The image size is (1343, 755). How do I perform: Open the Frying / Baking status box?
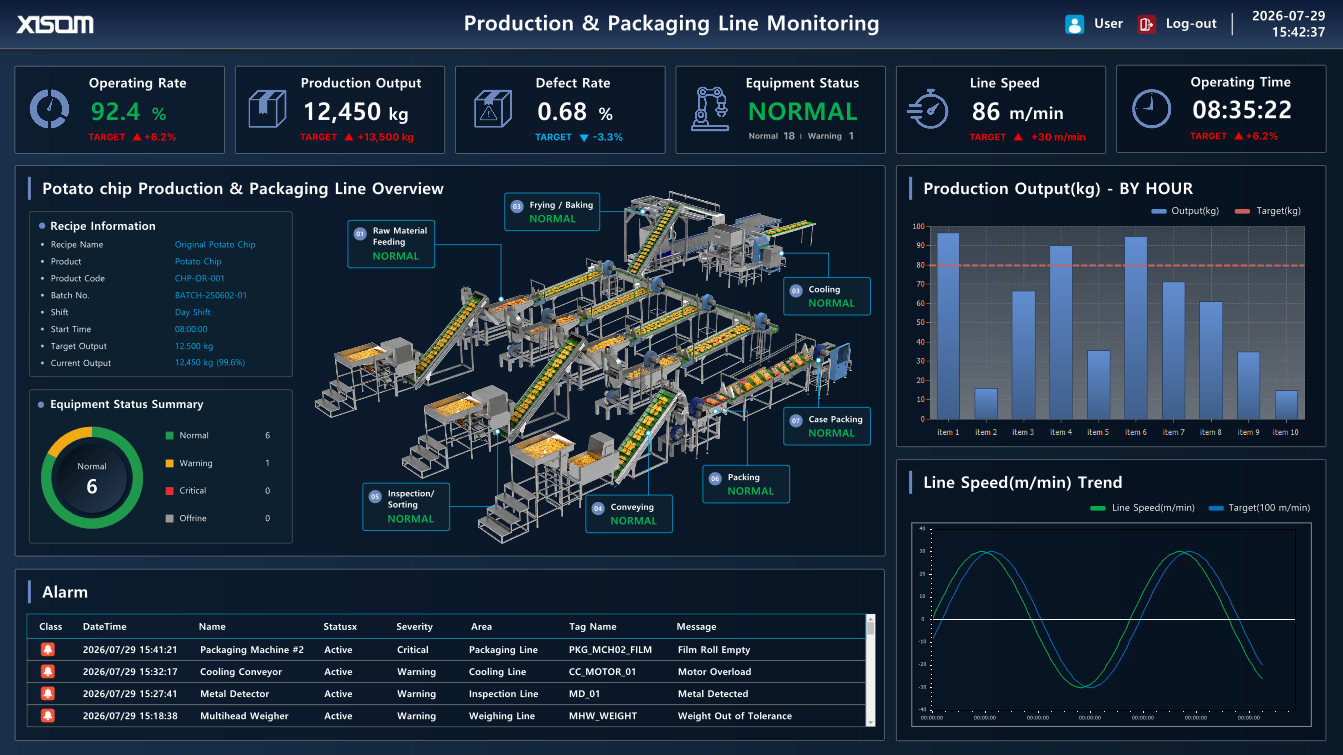[553, 212]
